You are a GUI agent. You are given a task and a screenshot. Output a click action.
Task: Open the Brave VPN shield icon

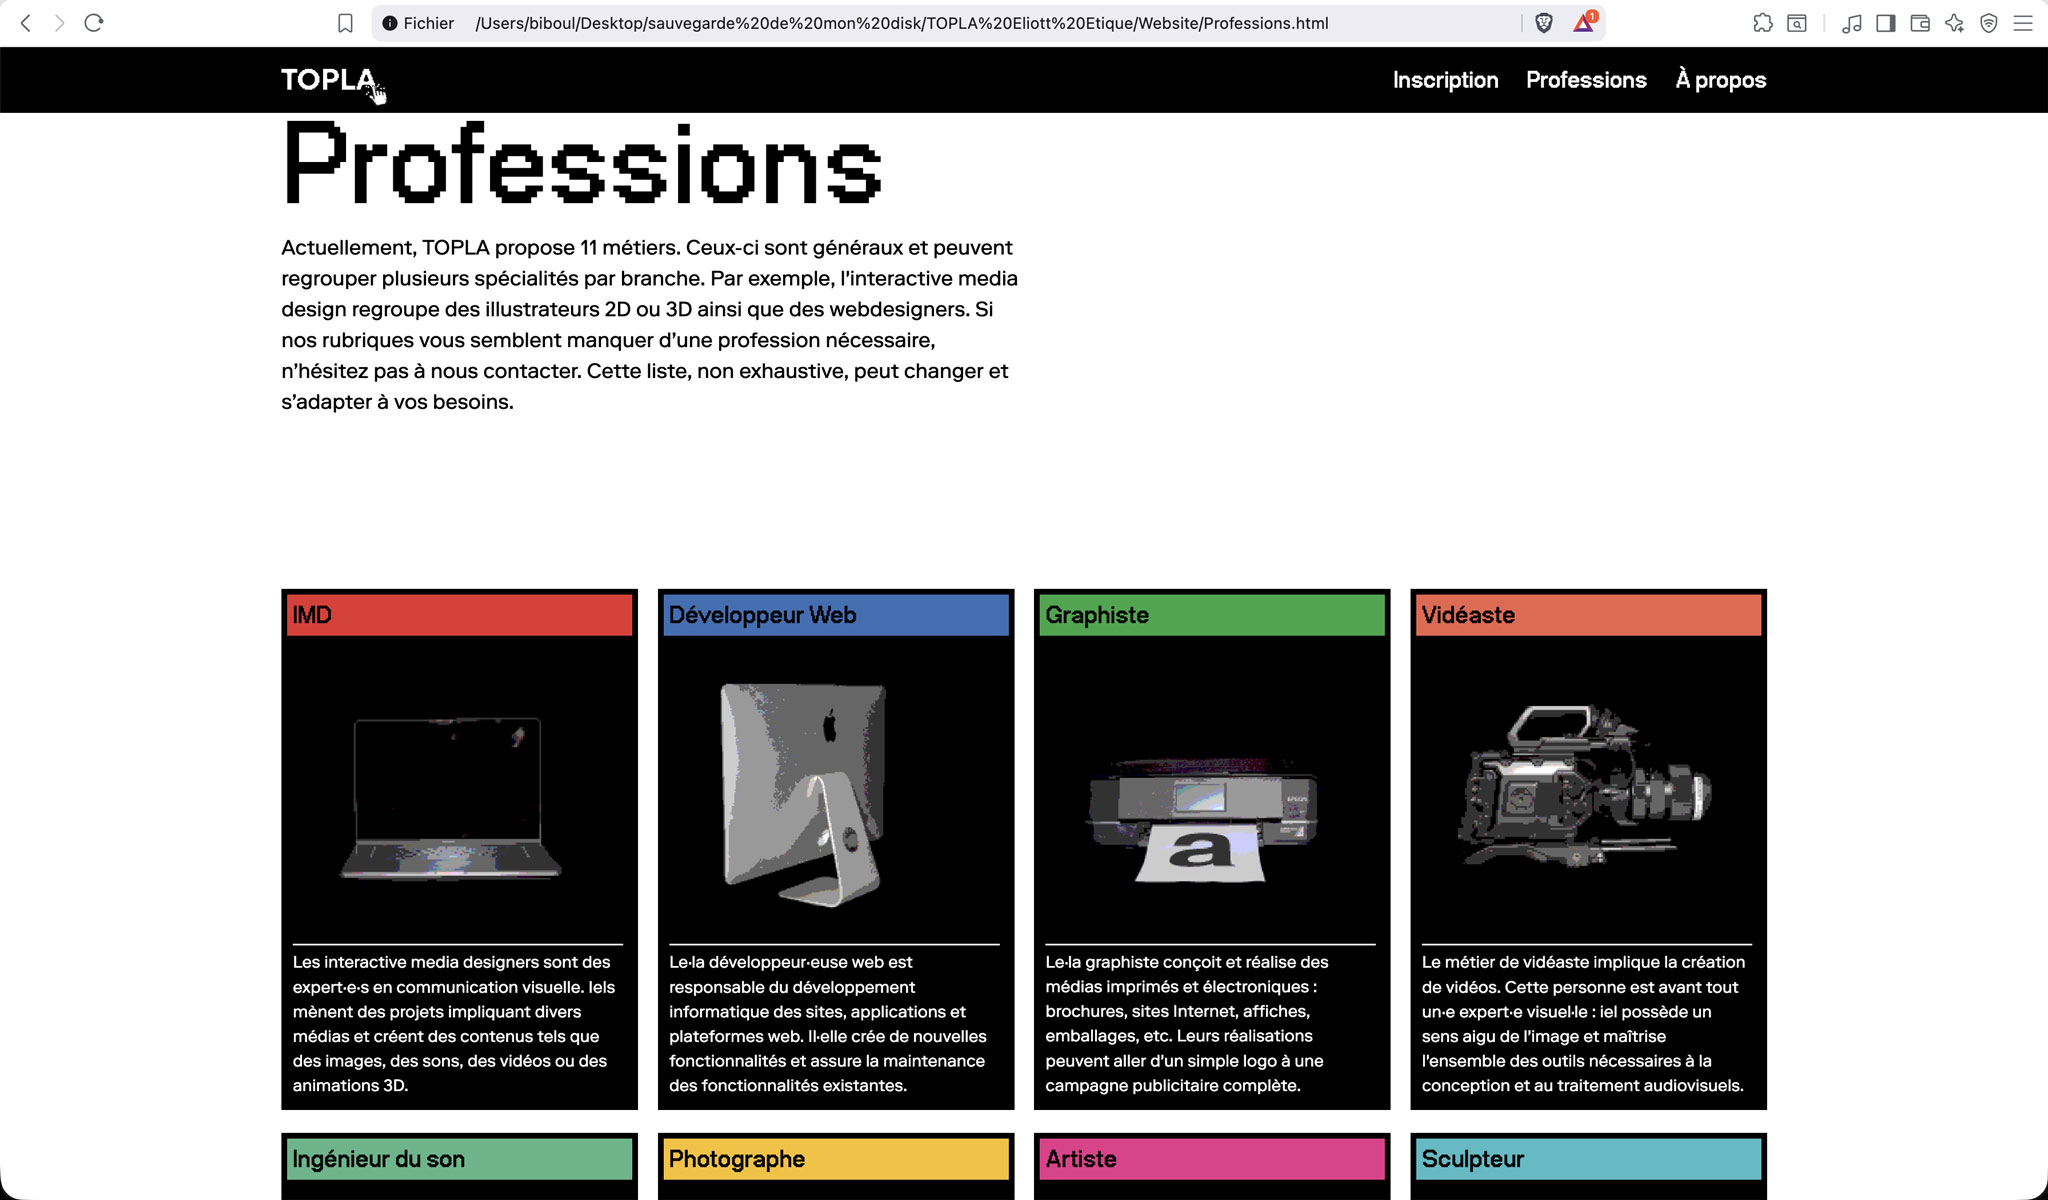[1989, 23]
